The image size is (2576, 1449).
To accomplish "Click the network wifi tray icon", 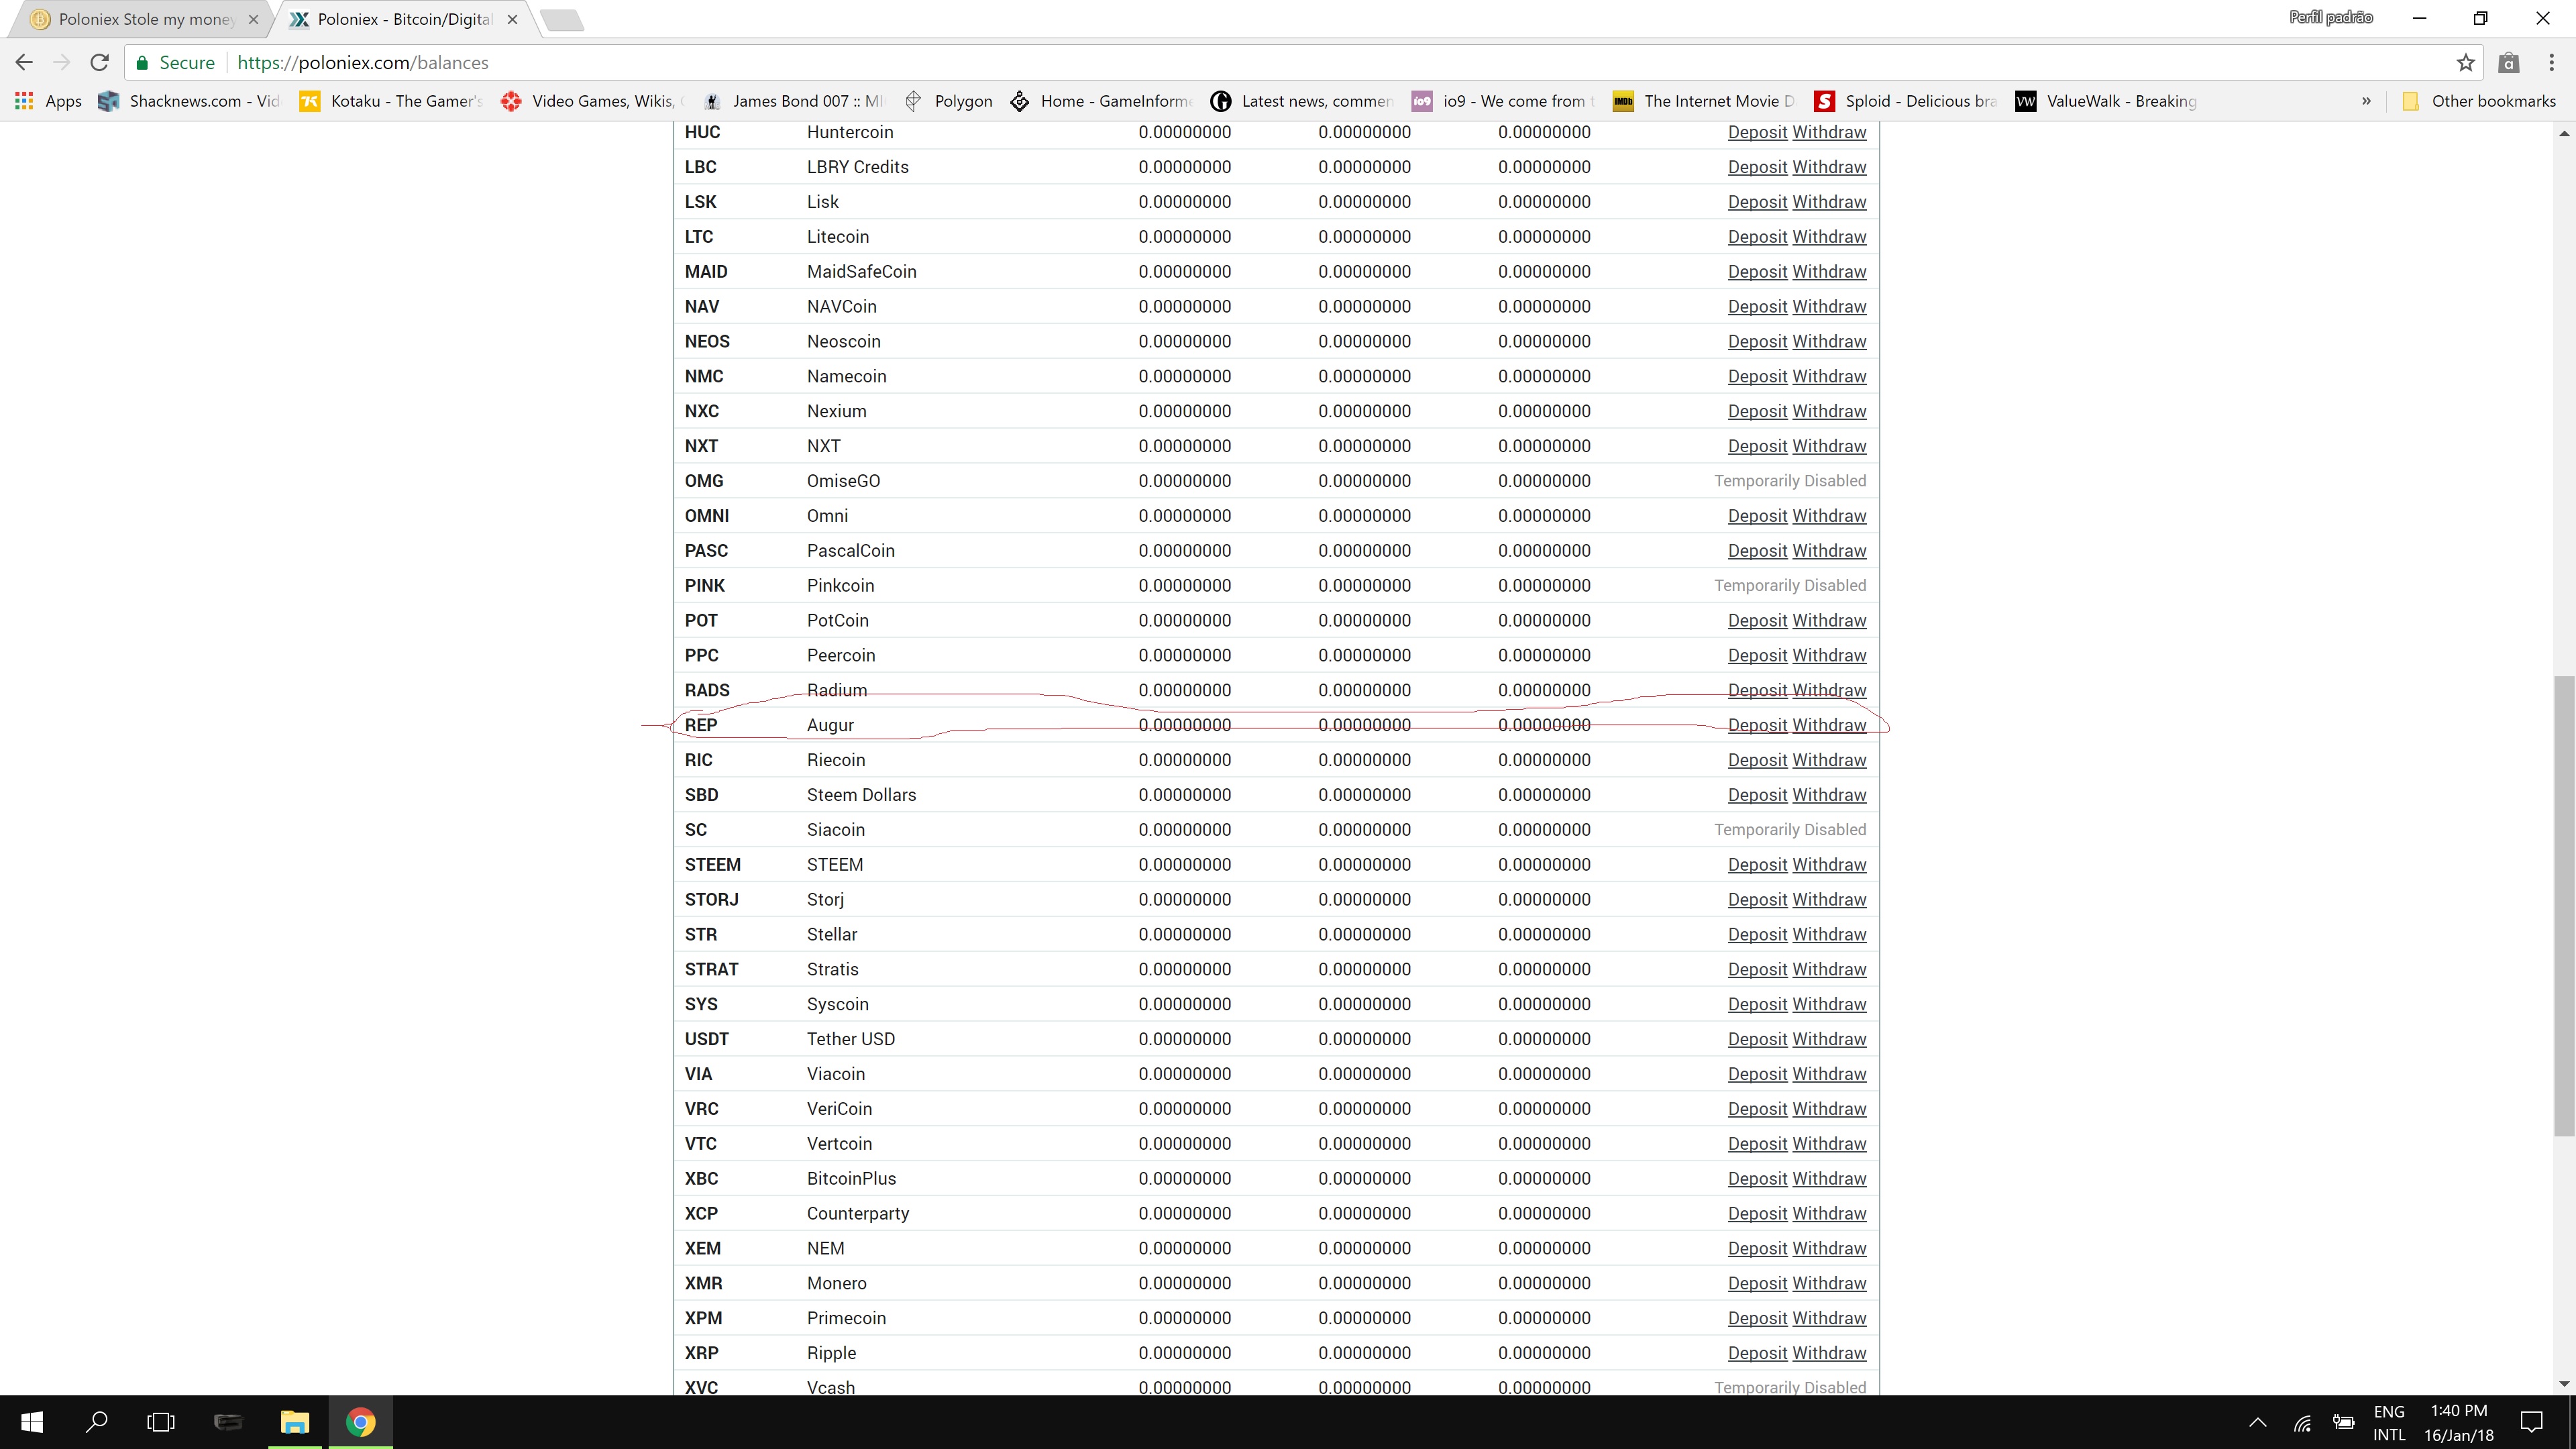I will (2302, 1423).
